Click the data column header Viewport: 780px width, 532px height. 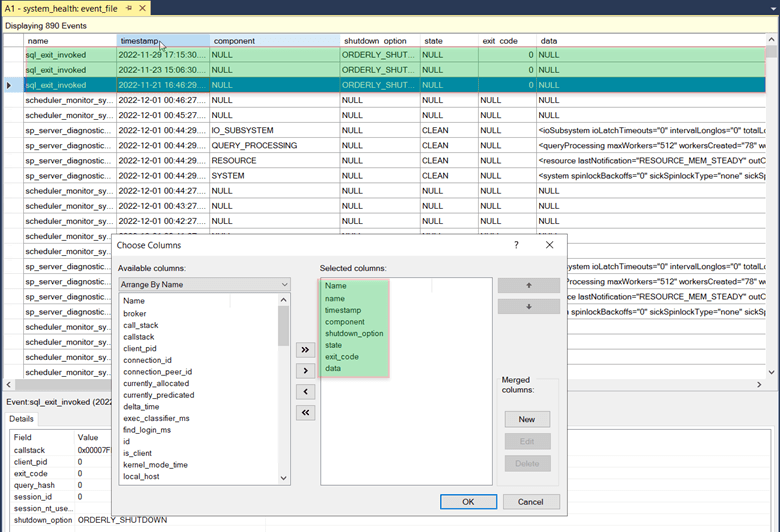pyautogui.click(x=651, y=41)
